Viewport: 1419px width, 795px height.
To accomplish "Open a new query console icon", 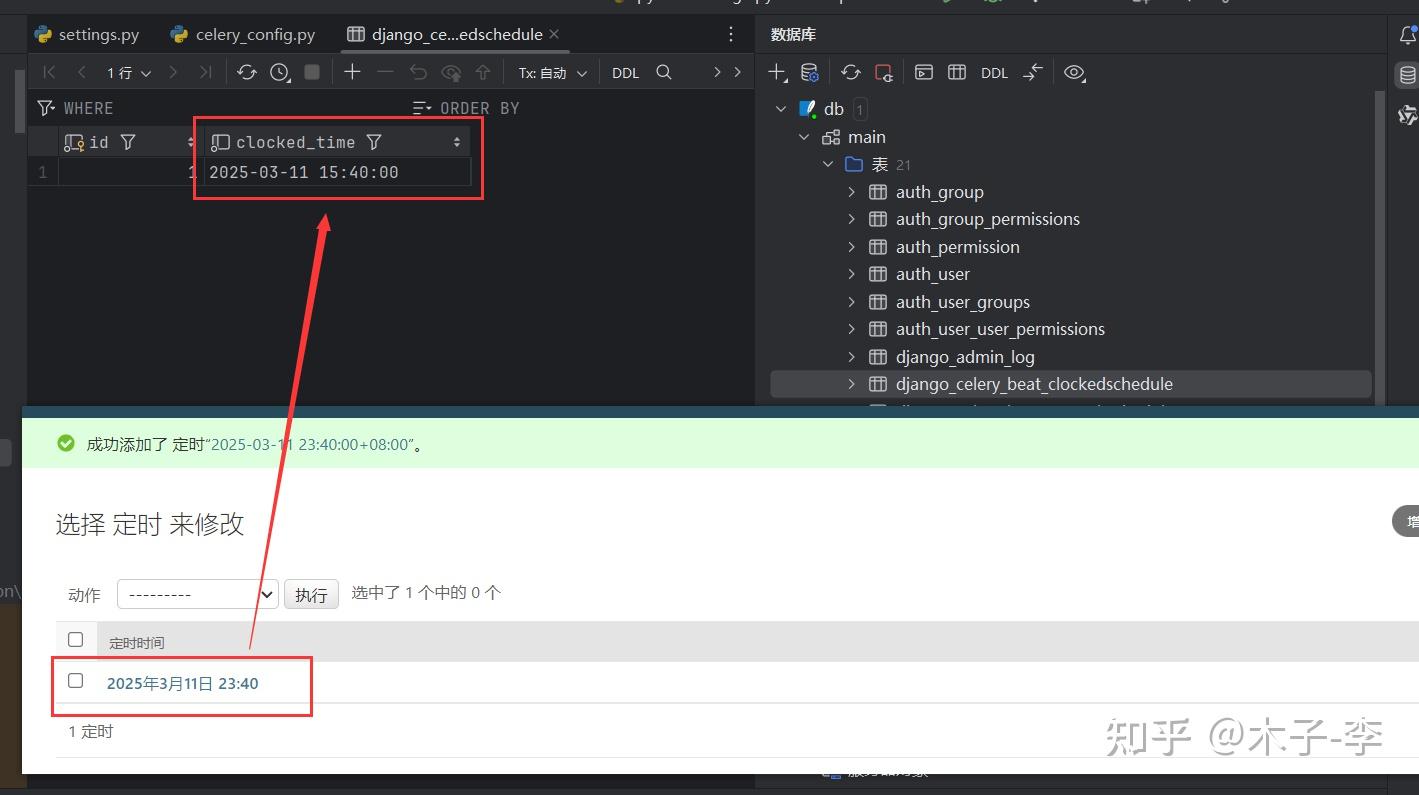I will (x=923, y=72).
